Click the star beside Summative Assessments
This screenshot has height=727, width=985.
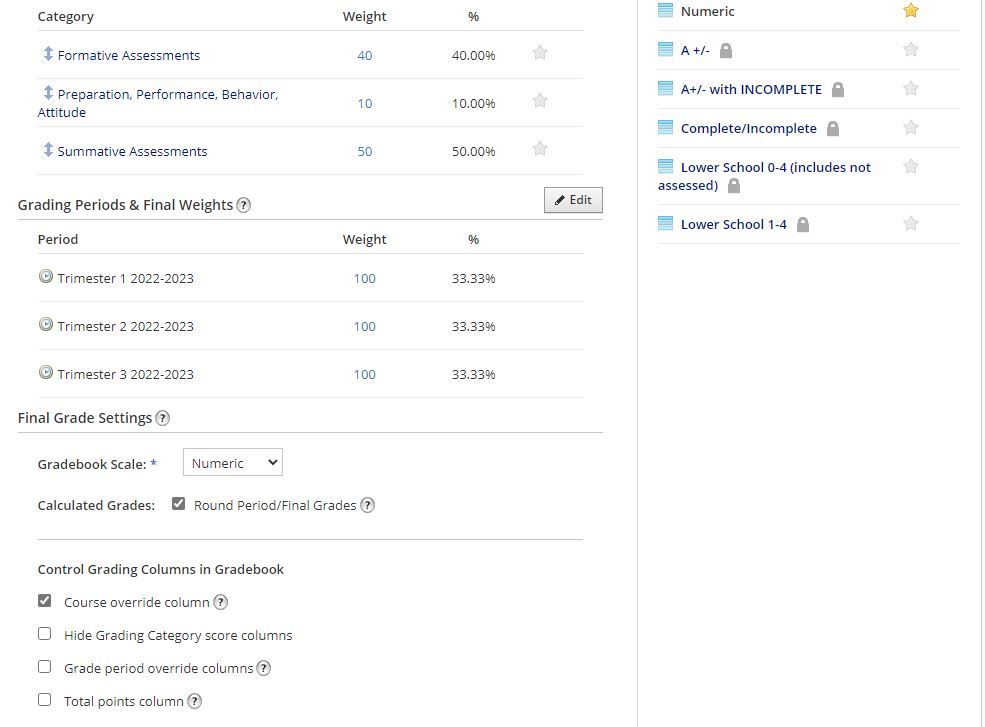tap(540, 149)
